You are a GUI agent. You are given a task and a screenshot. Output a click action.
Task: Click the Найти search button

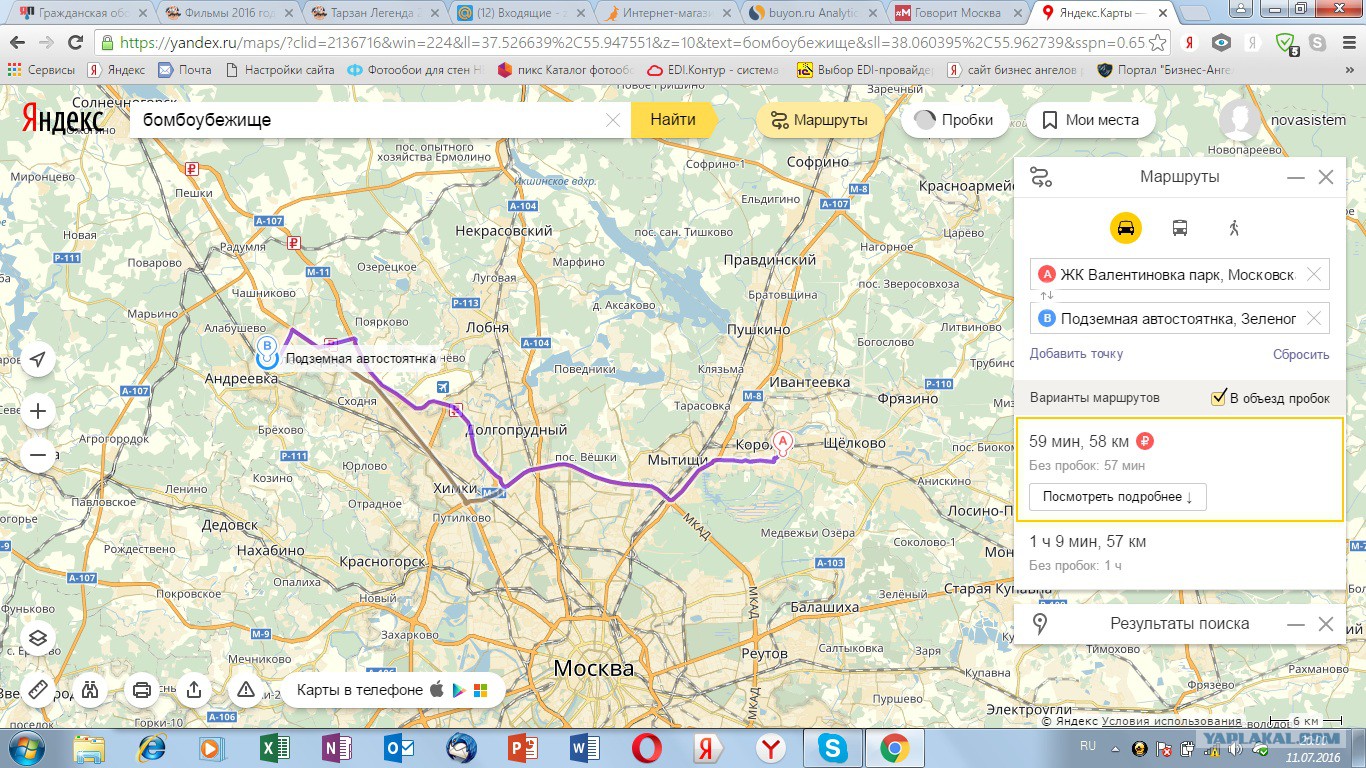click(x=673, y=120)
